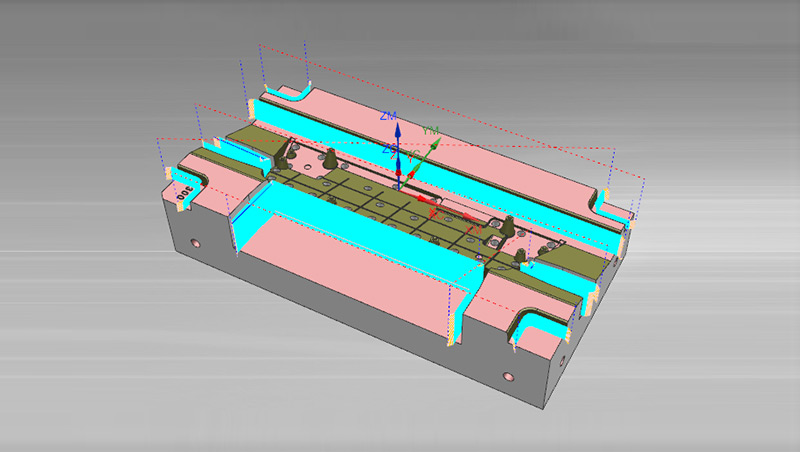Select the green YM axis label
Image resolution: width=800 pixels, height=452 pixels.
pyautogui.click(x=431, y=131)
